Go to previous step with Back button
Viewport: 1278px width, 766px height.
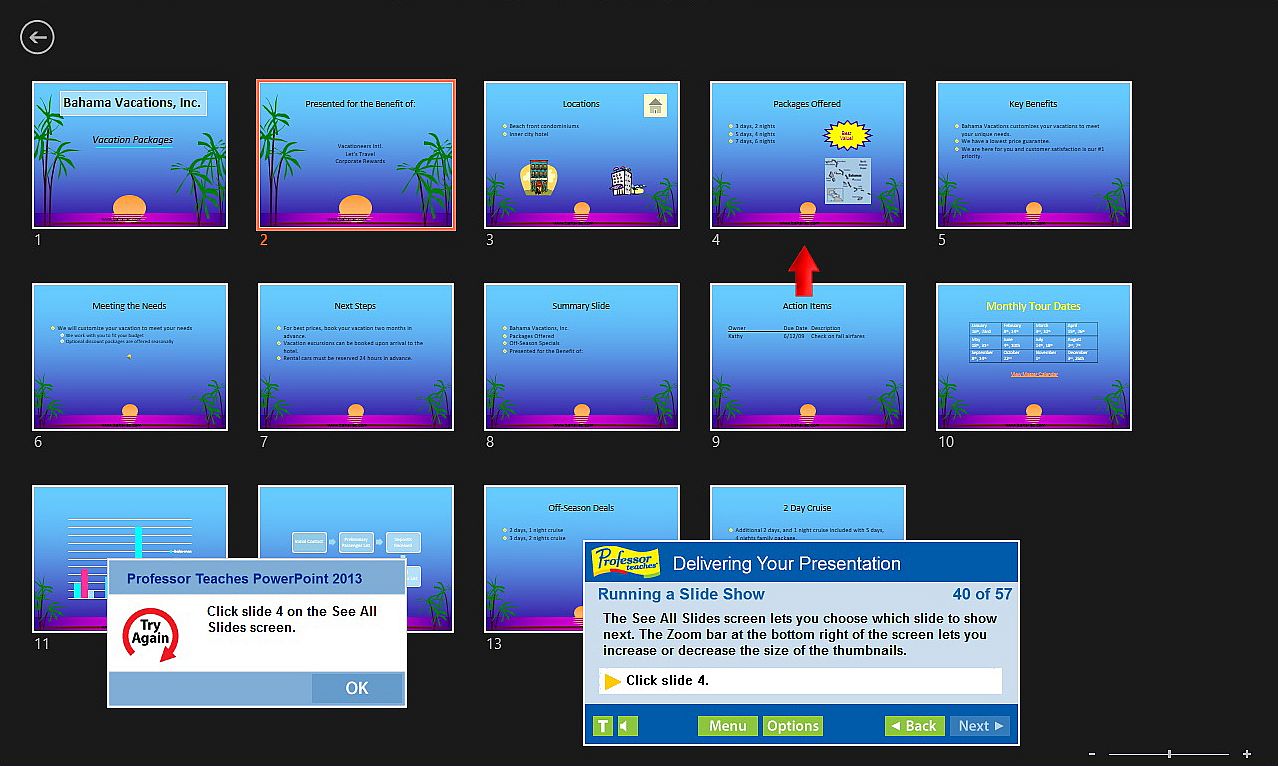(914, 726)
